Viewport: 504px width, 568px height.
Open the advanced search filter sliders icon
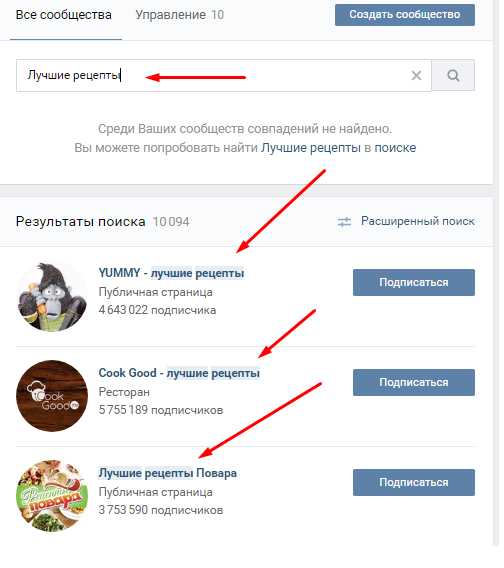[x=344, y=222]
